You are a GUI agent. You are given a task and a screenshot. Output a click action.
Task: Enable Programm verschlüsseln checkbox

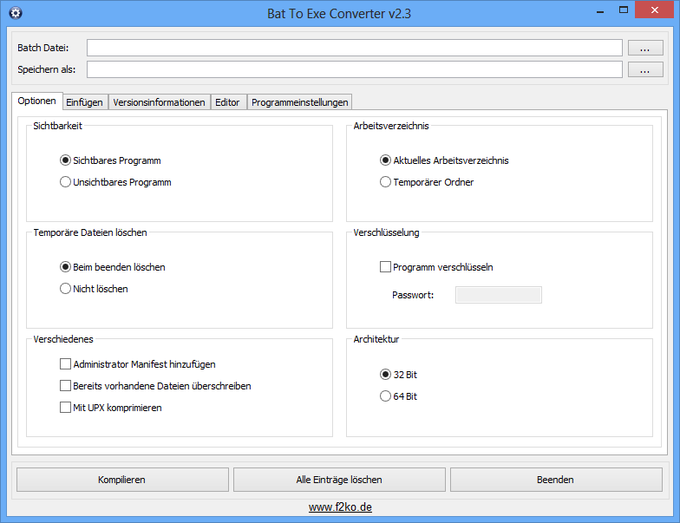(x=436, y=267)
